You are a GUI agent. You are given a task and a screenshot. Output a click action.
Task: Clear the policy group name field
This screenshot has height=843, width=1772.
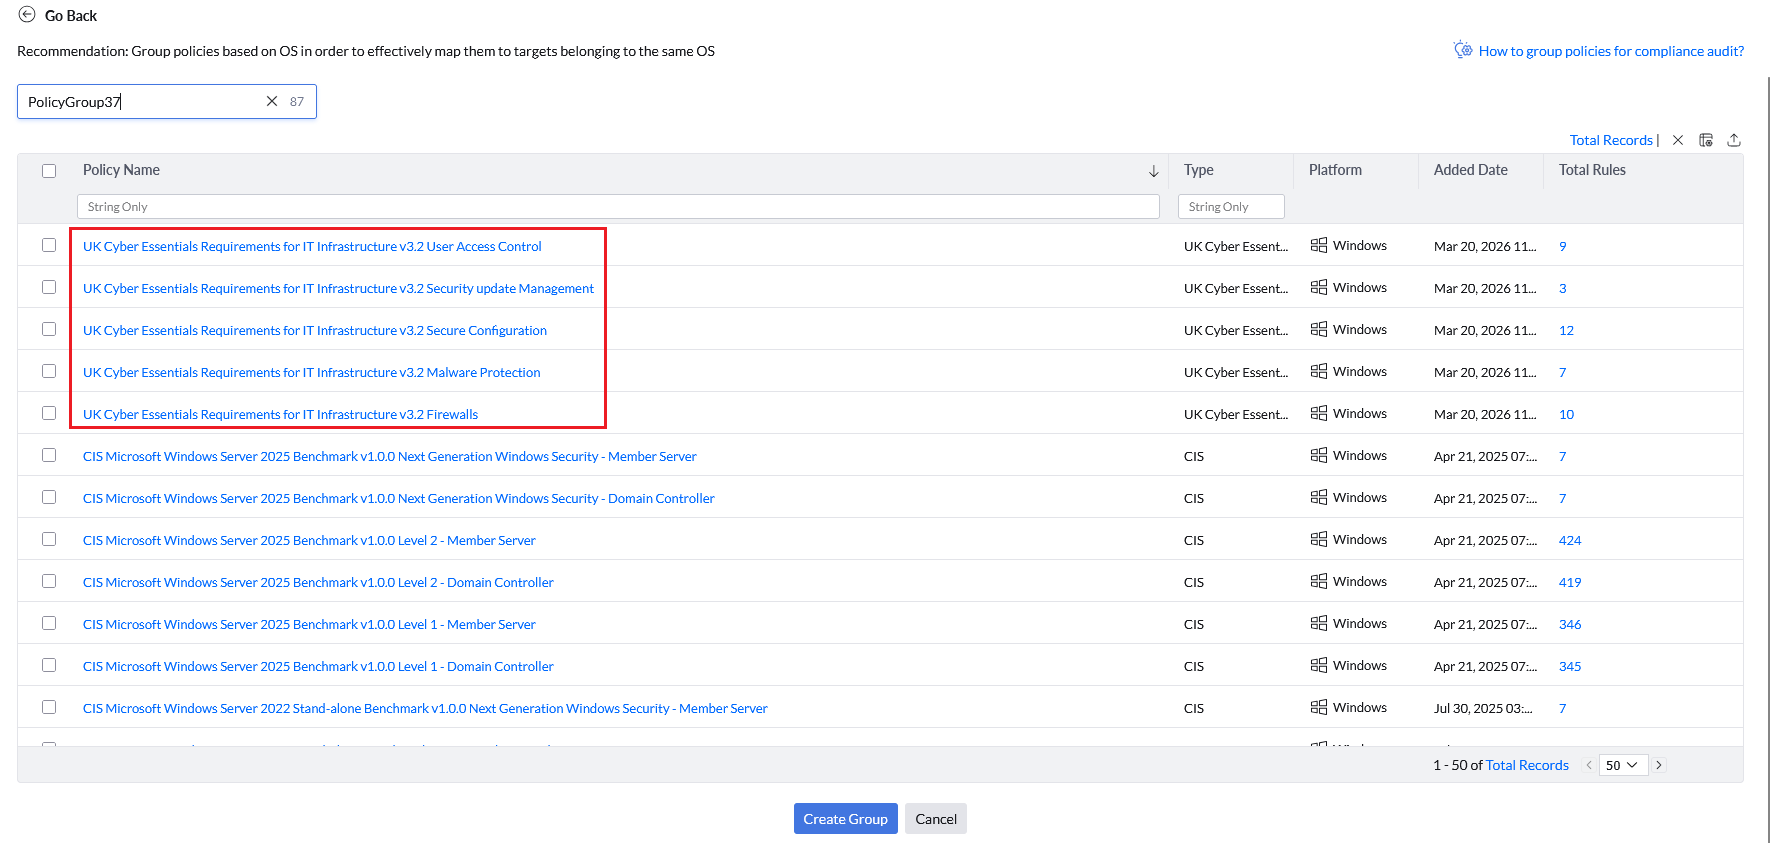click(x=271, y=101)
